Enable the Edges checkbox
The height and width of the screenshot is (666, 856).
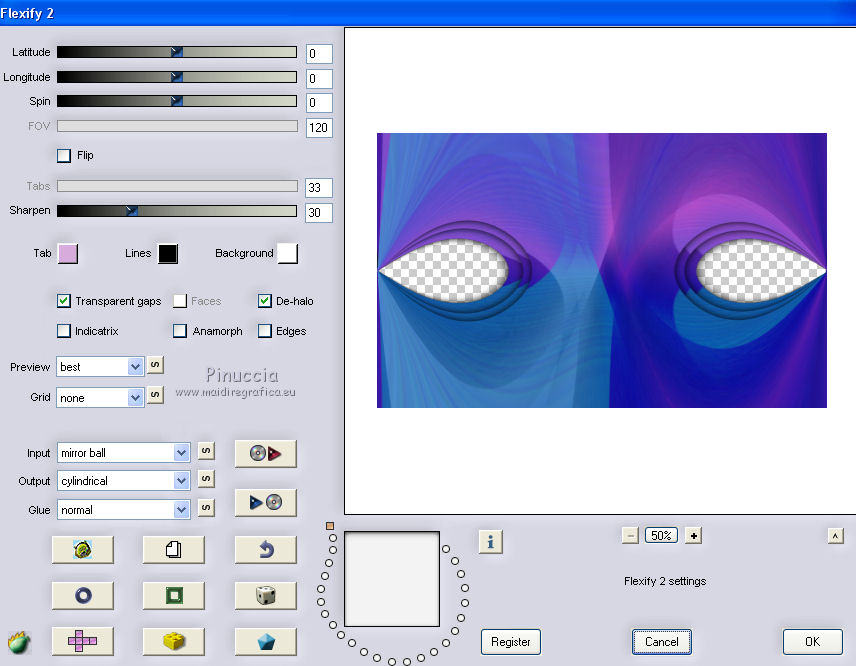pyautogui.click(x=265, y=331)
